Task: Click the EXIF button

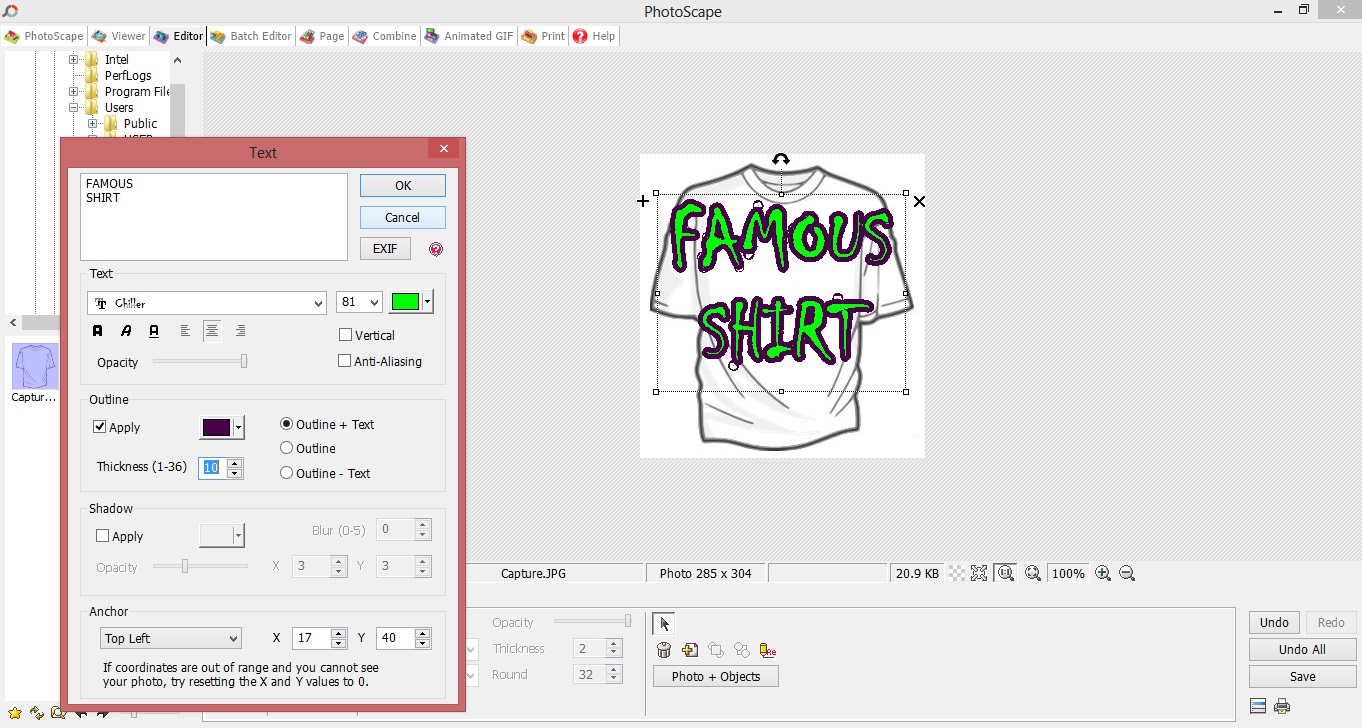Action: (385, 249)
